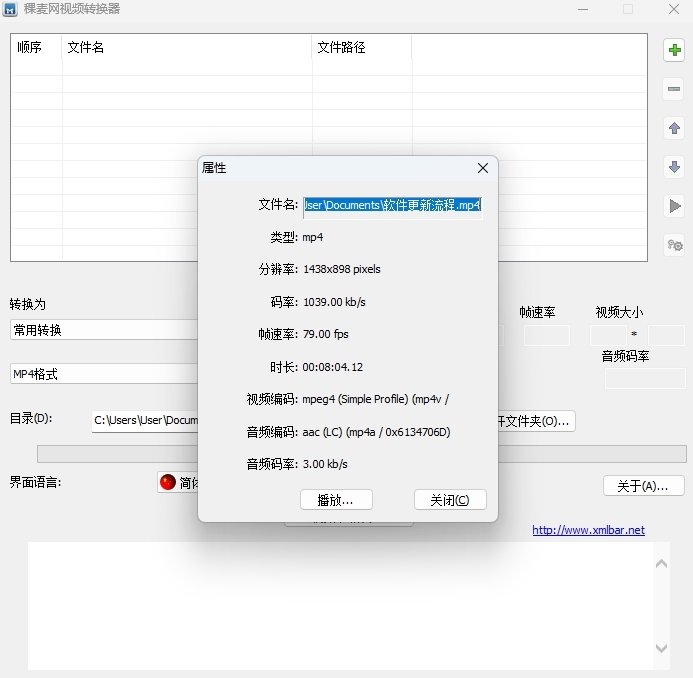
Task: Open the MP4格式 format dropdown
Action: (104, 374)
